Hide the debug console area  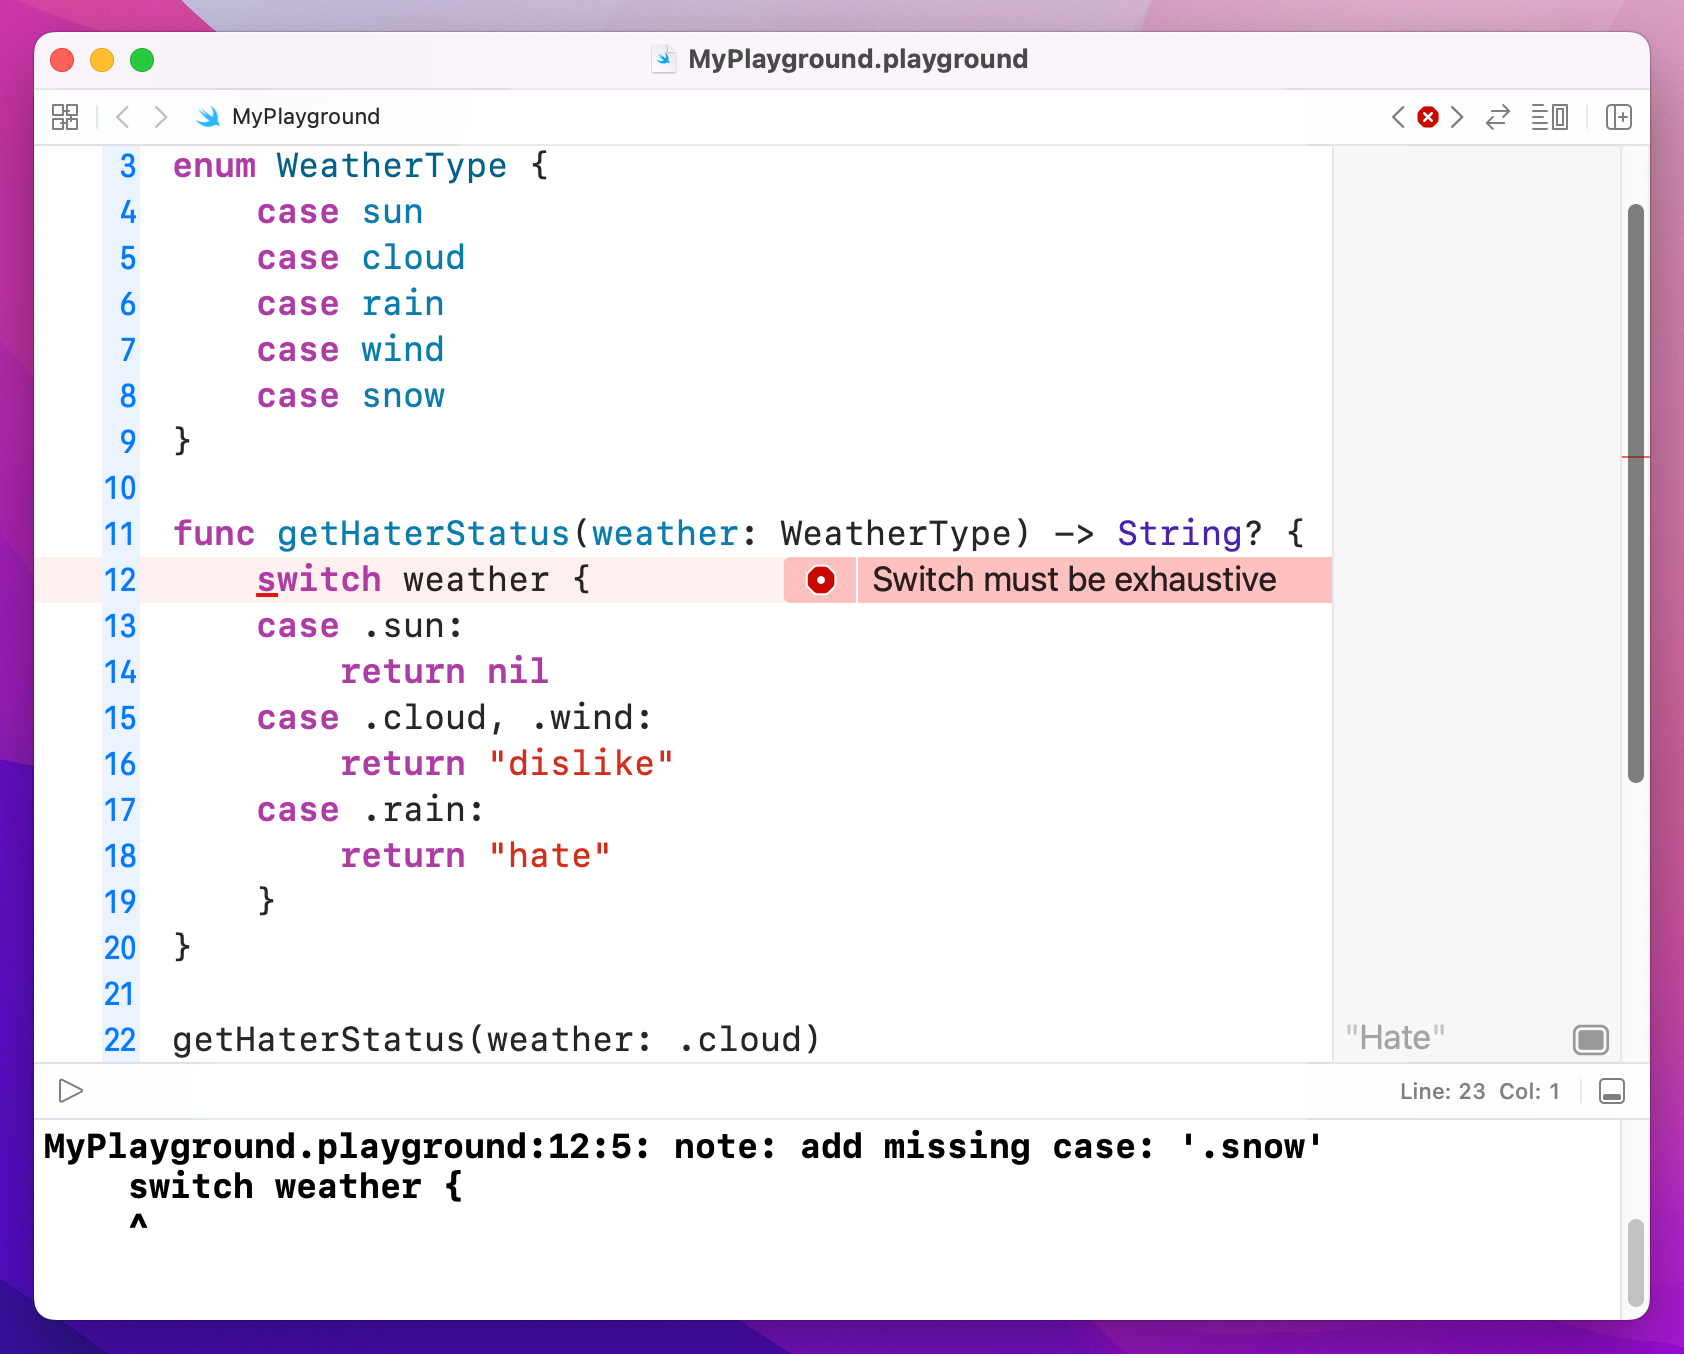tap(1611, 1091)
